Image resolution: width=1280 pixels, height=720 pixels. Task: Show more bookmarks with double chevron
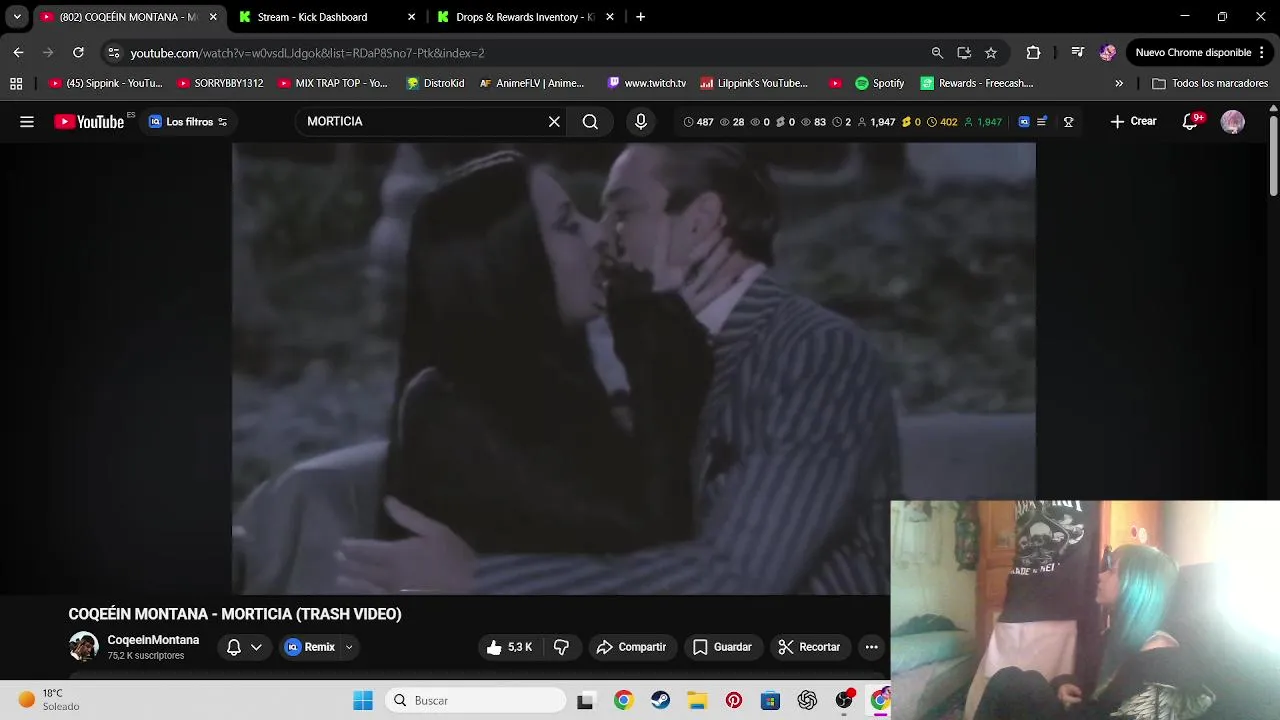(1118, 84)
